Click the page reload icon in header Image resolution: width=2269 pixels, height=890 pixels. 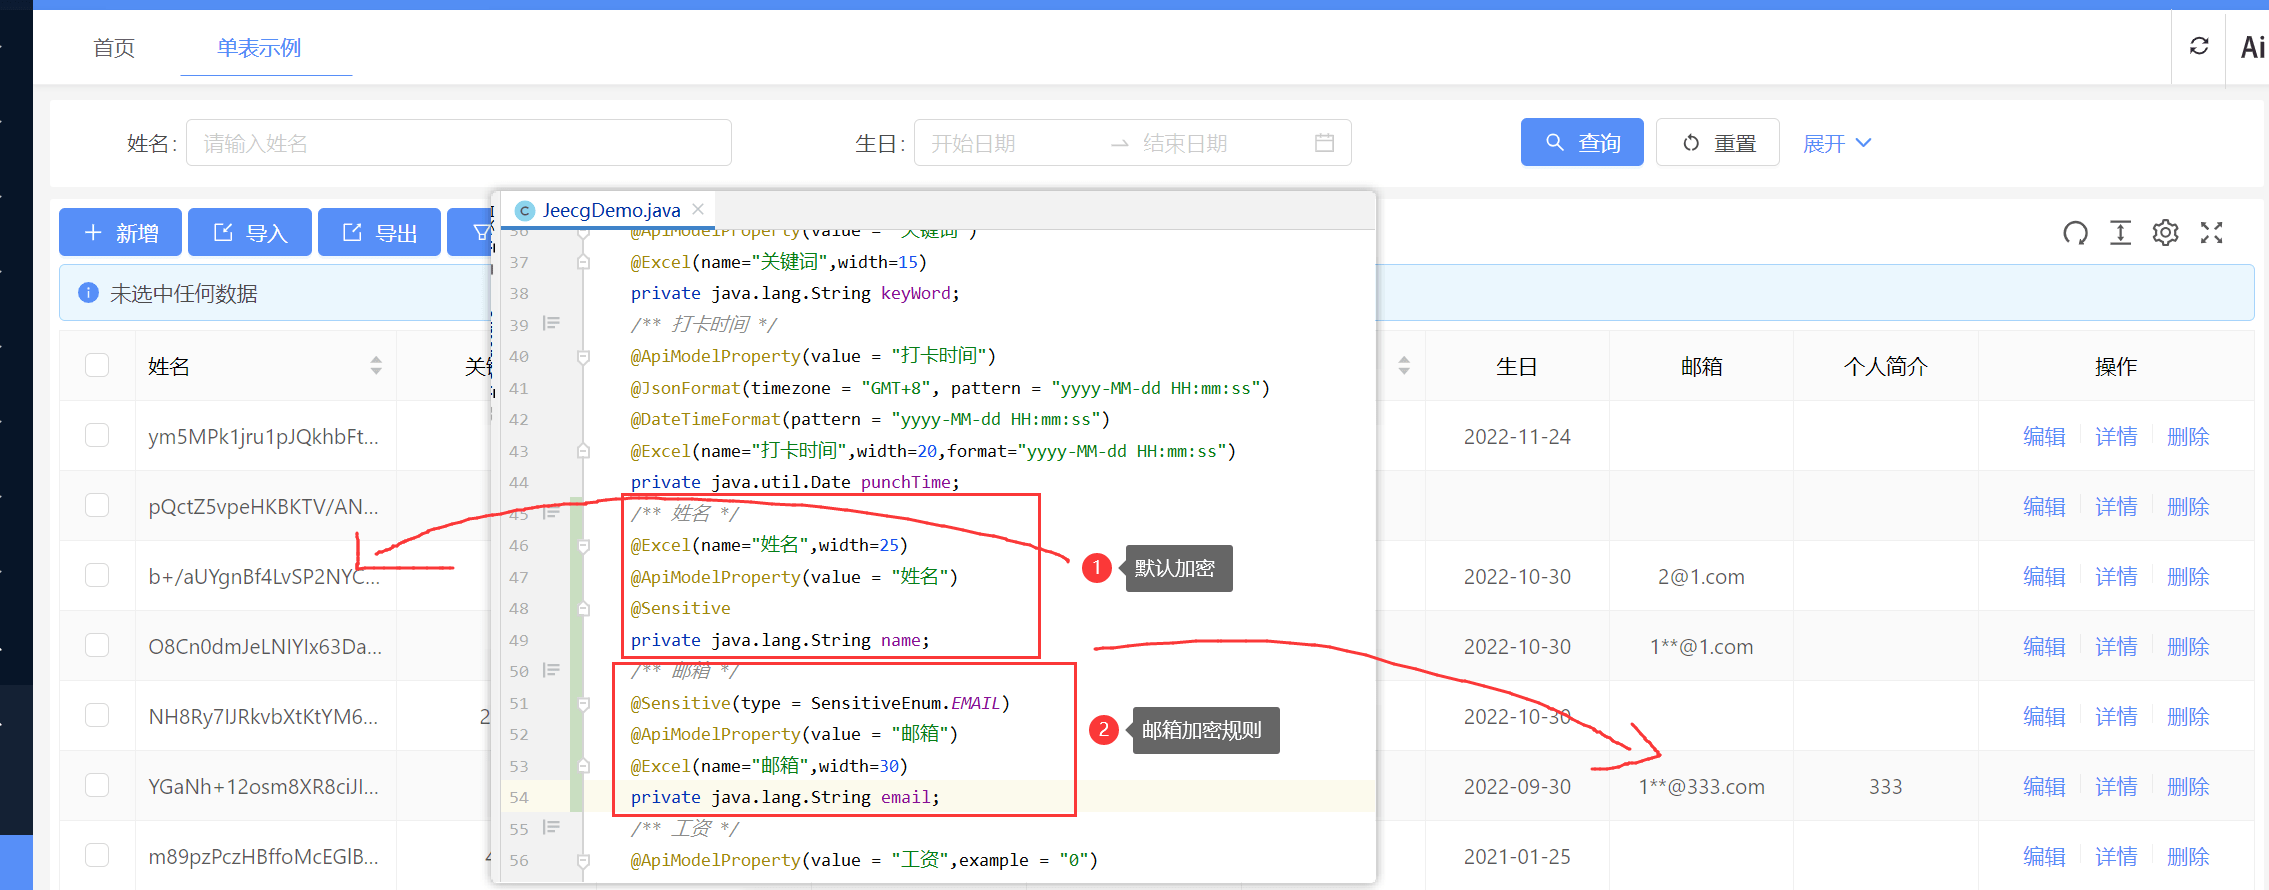pyautogui.click(x=2199, y=46)
